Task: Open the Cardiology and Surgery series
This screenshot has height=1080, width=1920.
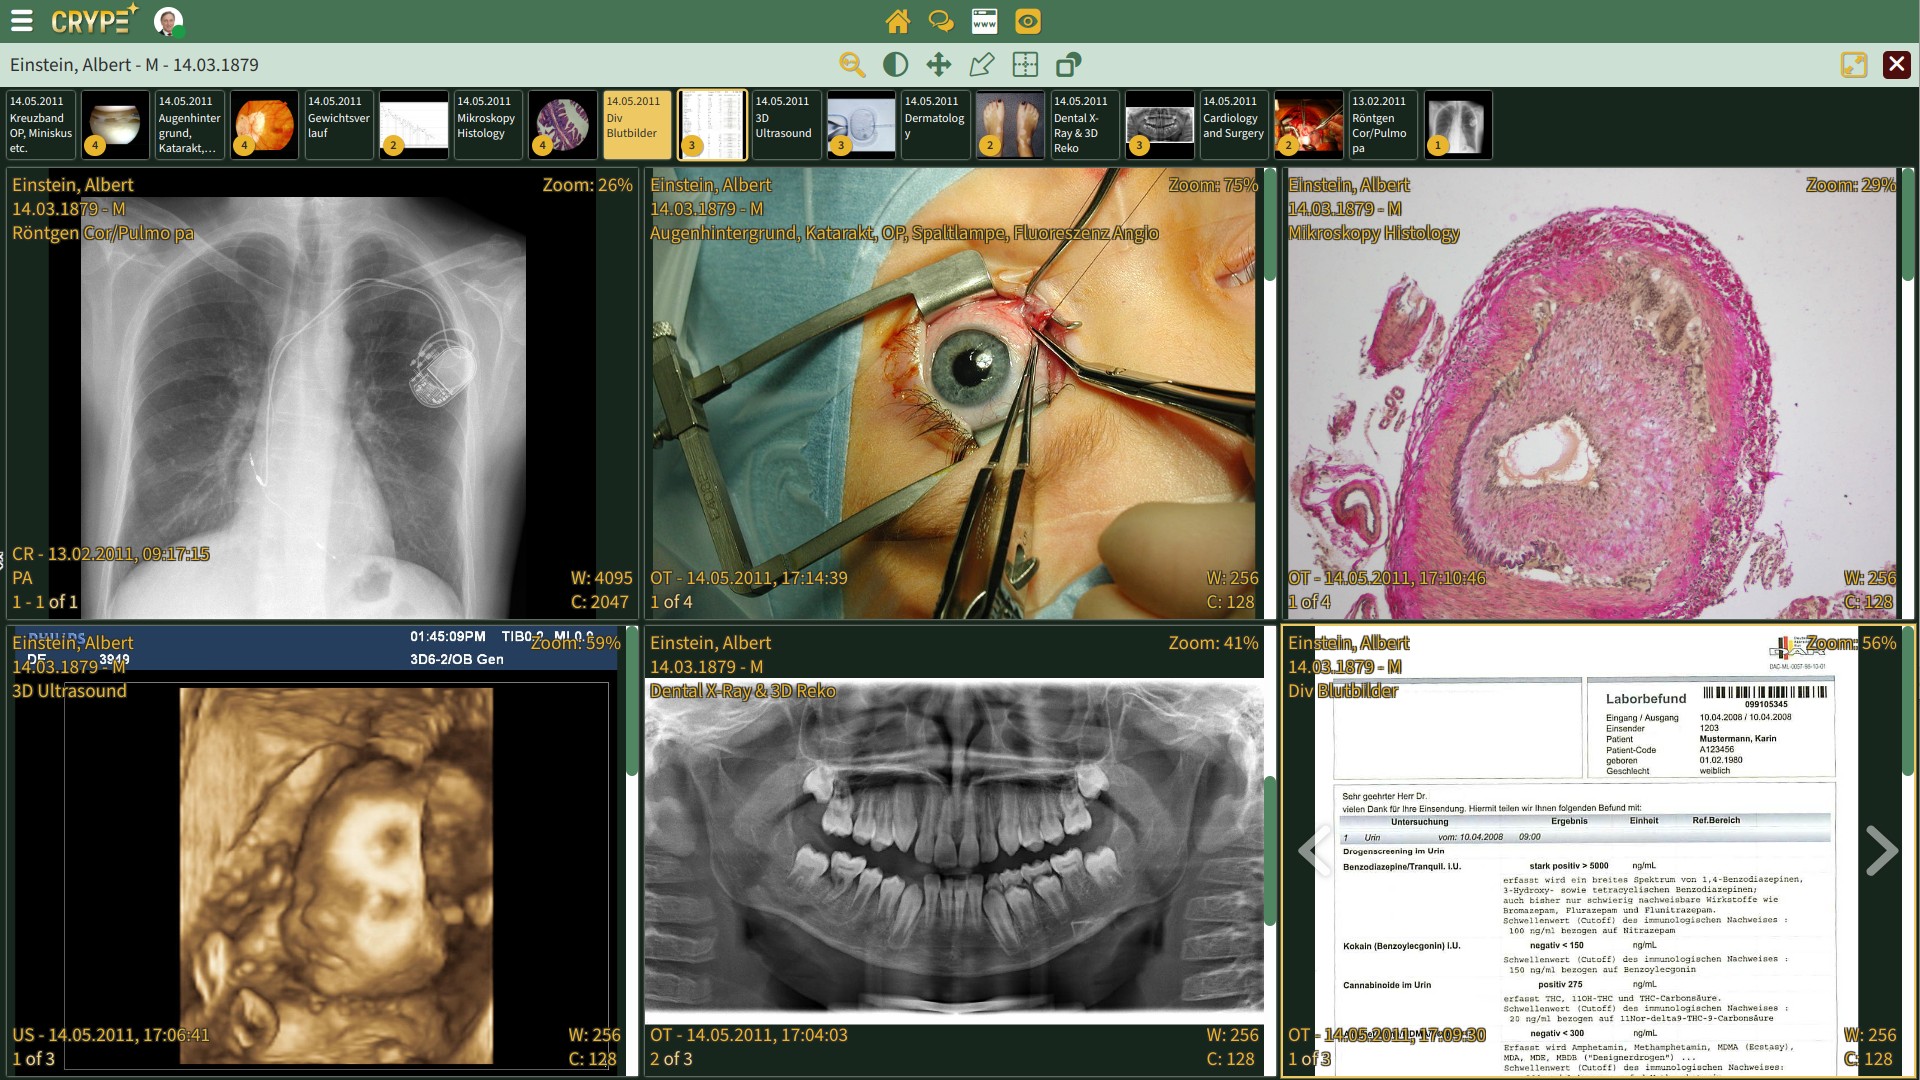Action: click(1234, 125)
